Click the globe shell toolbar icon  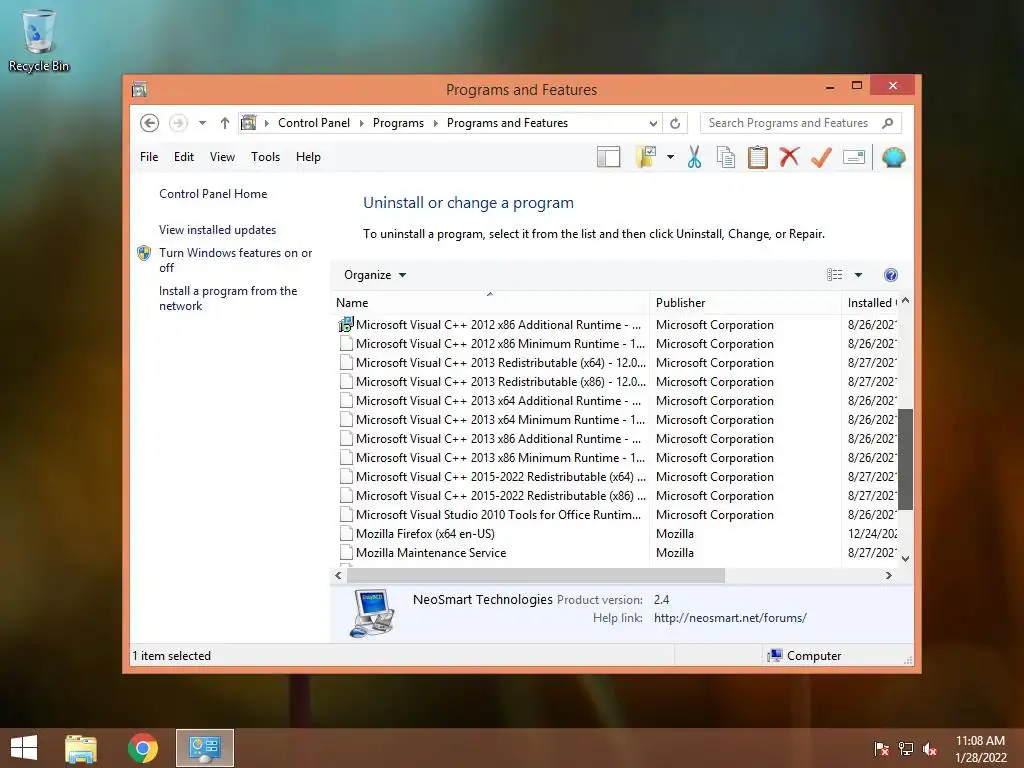pyautogui.click(x=893, y=157)
